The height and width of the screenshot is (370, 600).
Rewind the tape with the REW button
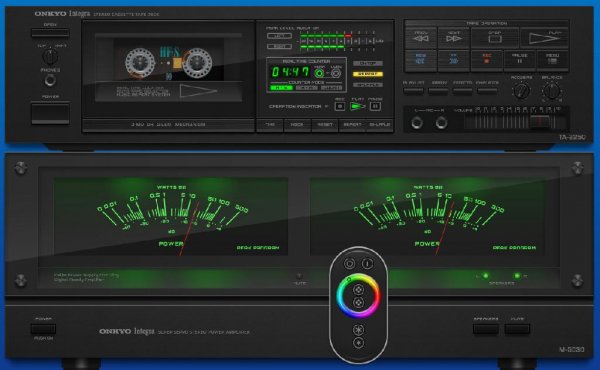(421, 60)
